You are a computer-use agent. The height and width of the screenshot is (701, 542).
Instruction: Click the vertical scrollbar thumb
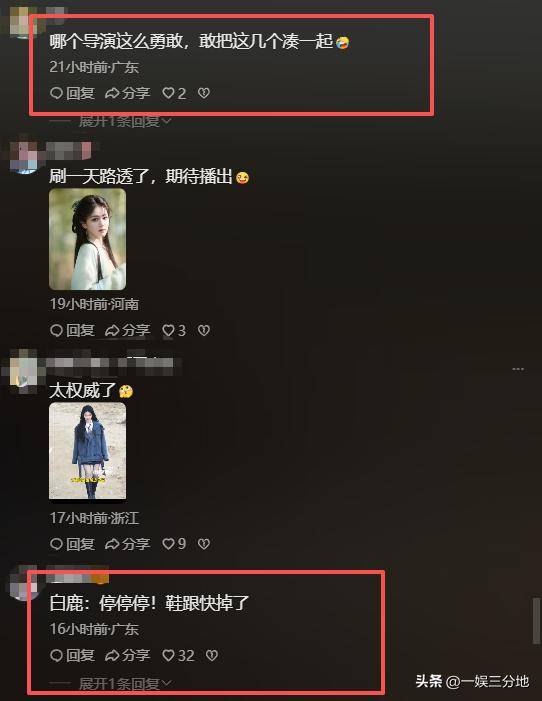pyautogui.click(x=536, y=621)
